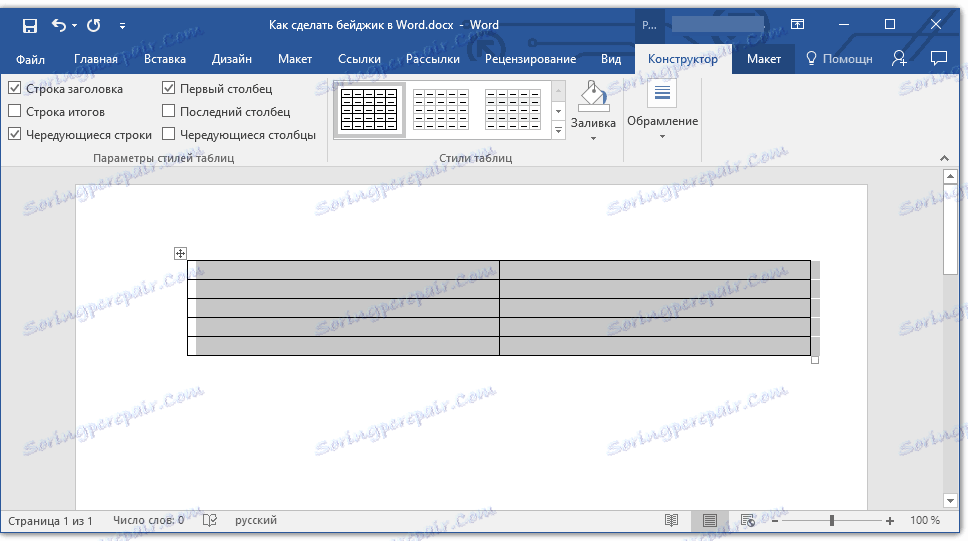Open the Дизайн tab

[x=232, y=59]
